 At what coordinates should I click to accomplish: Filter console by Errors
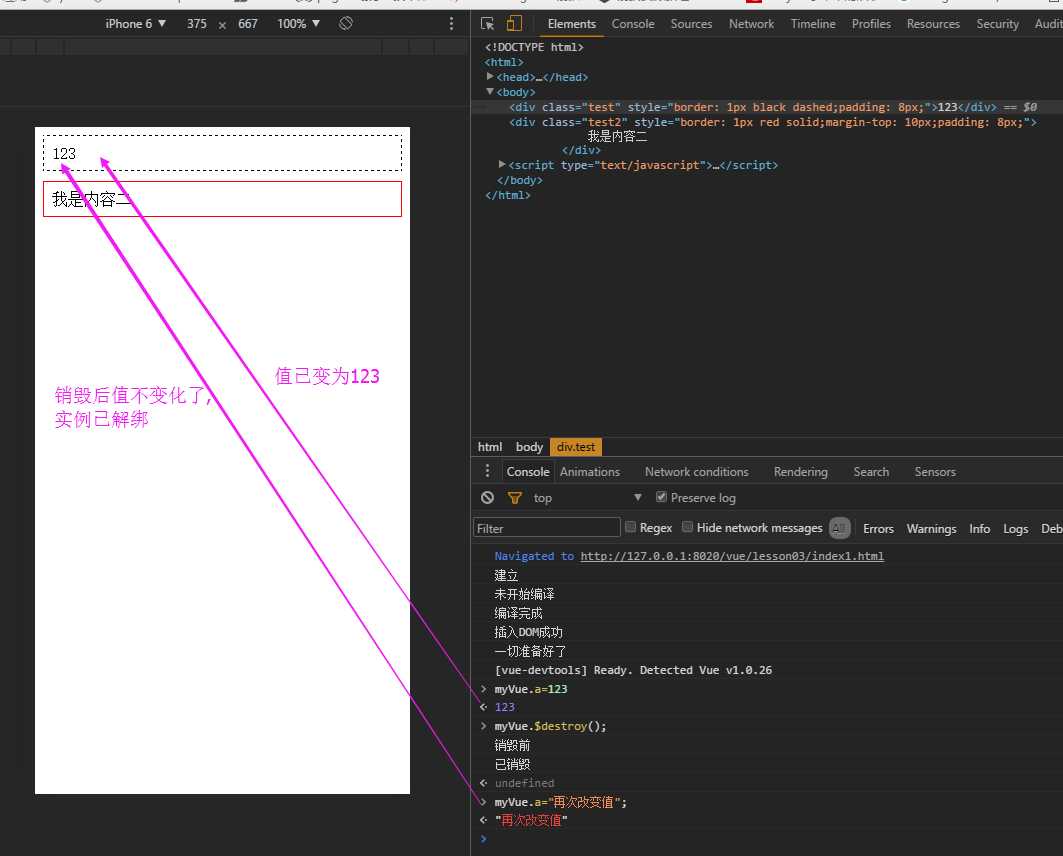tap(878, 529)
